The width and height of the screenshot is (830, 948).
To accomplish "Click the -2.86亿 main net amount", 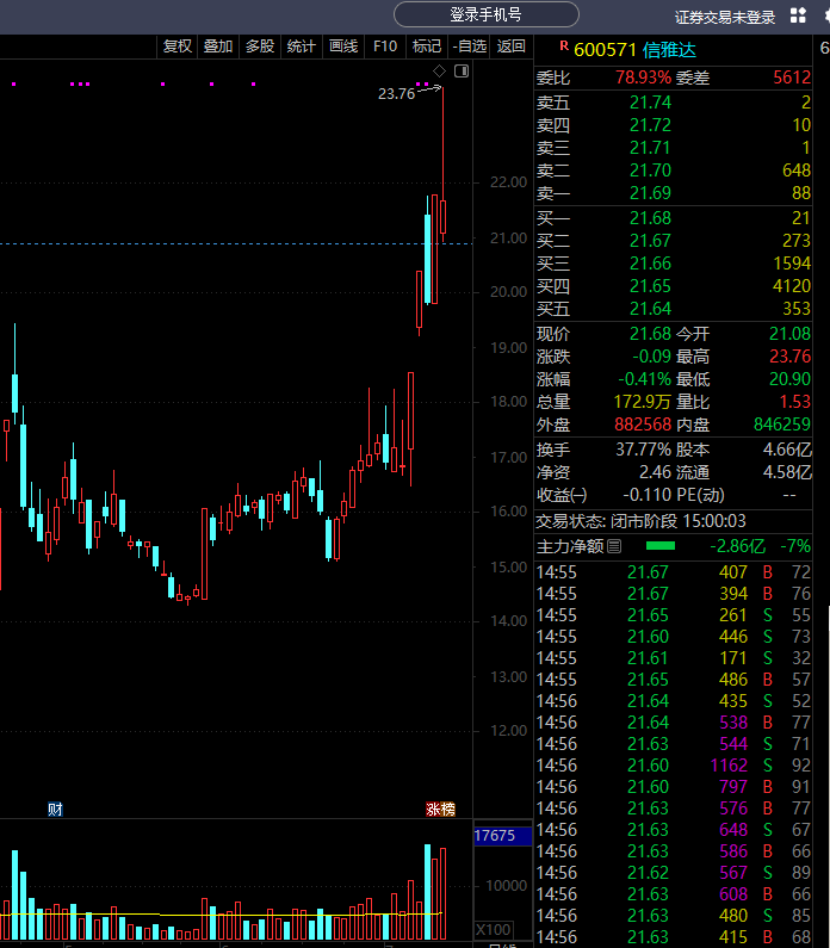I will [737, 547].
